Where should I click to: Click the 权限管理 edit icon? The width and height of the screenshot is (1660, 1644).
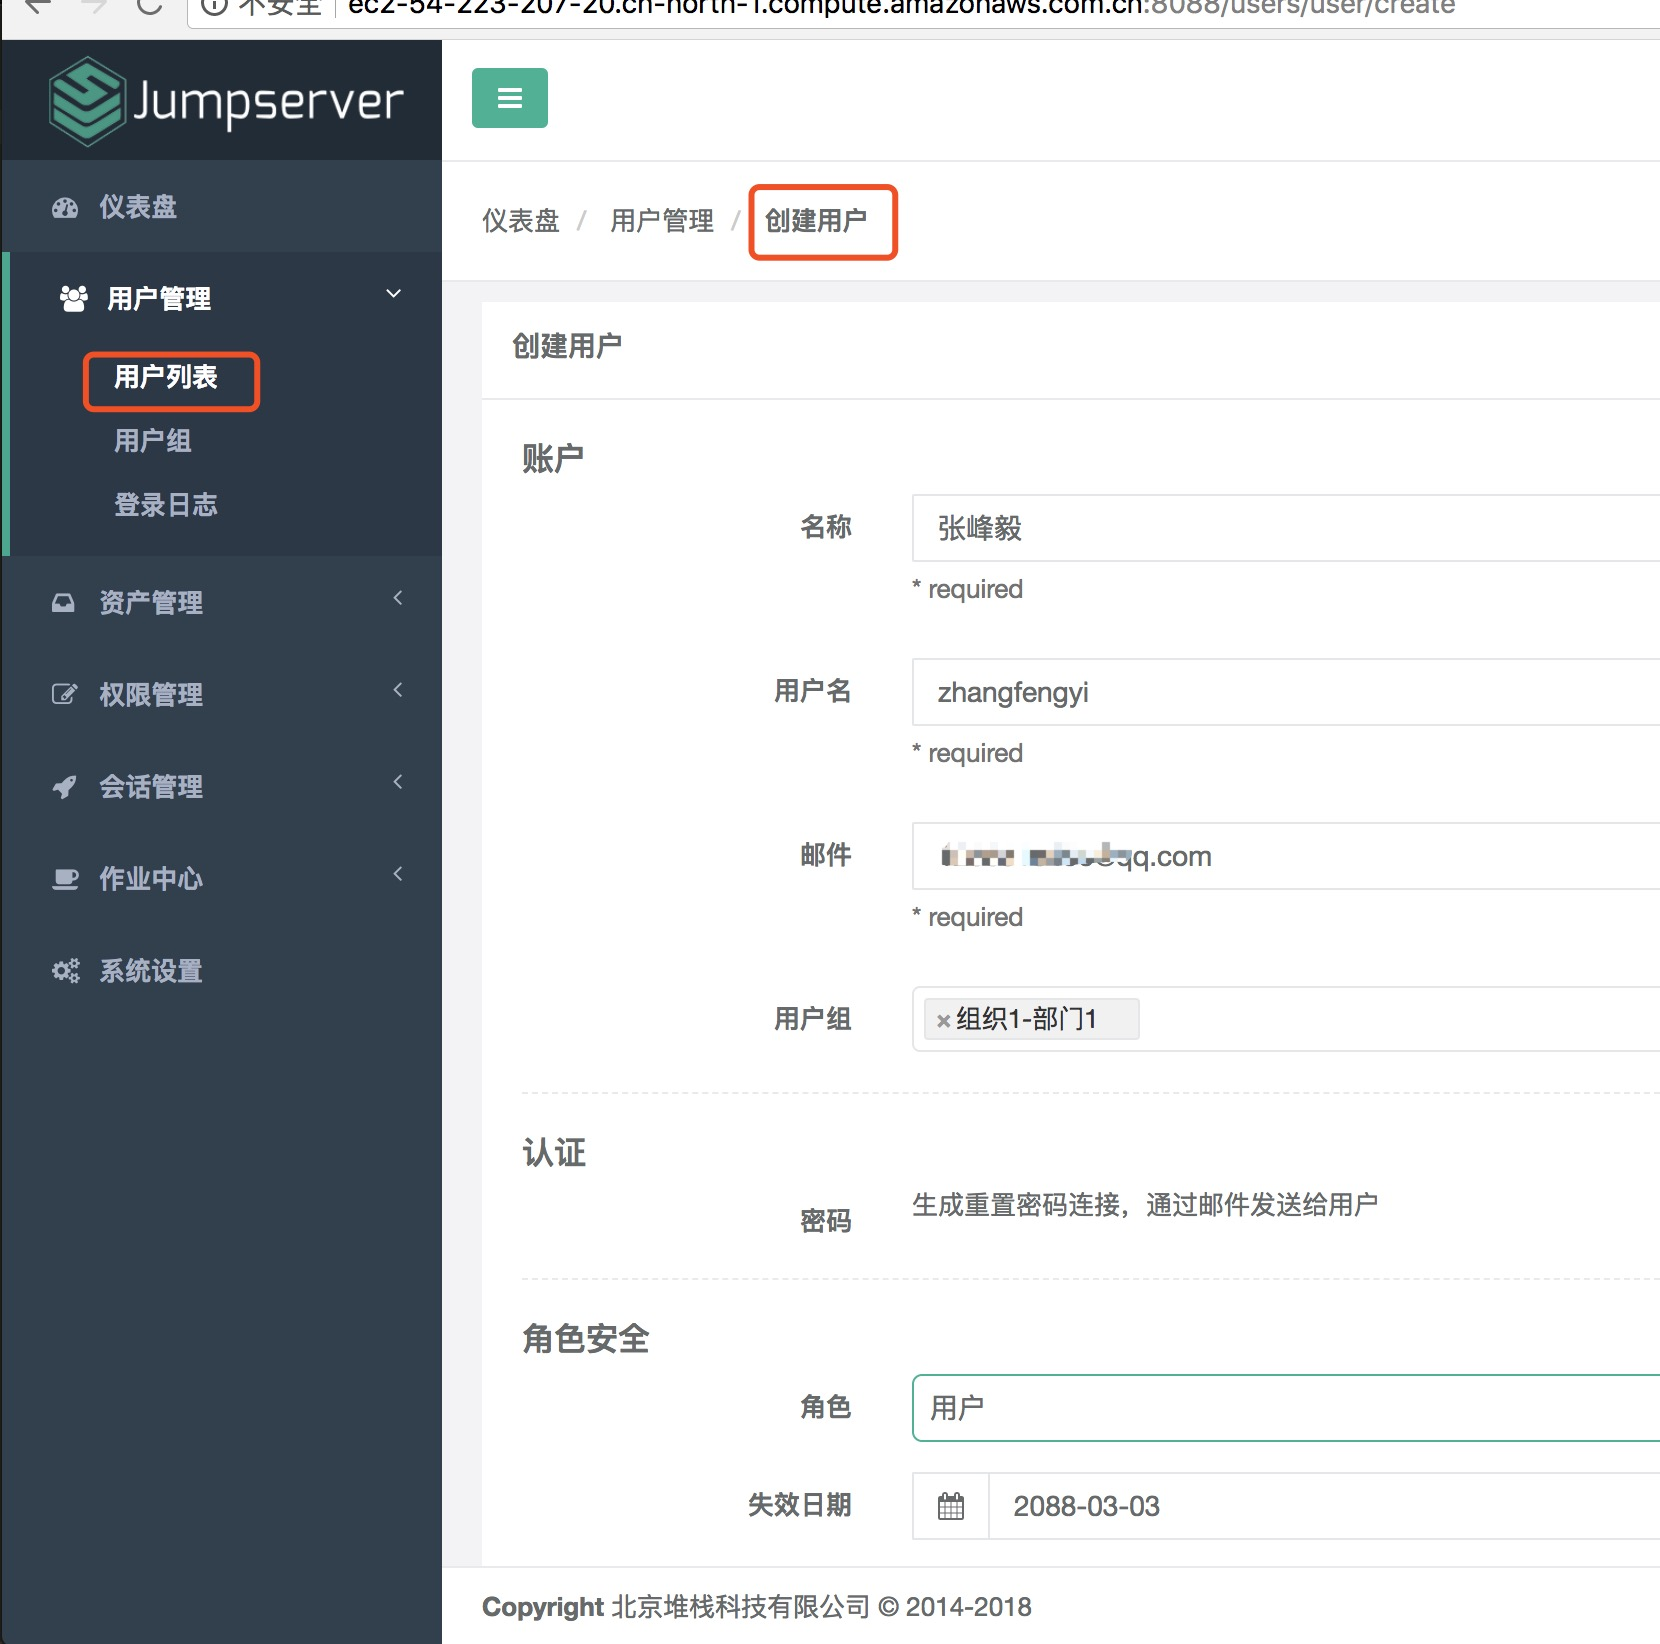coord(64,693)
